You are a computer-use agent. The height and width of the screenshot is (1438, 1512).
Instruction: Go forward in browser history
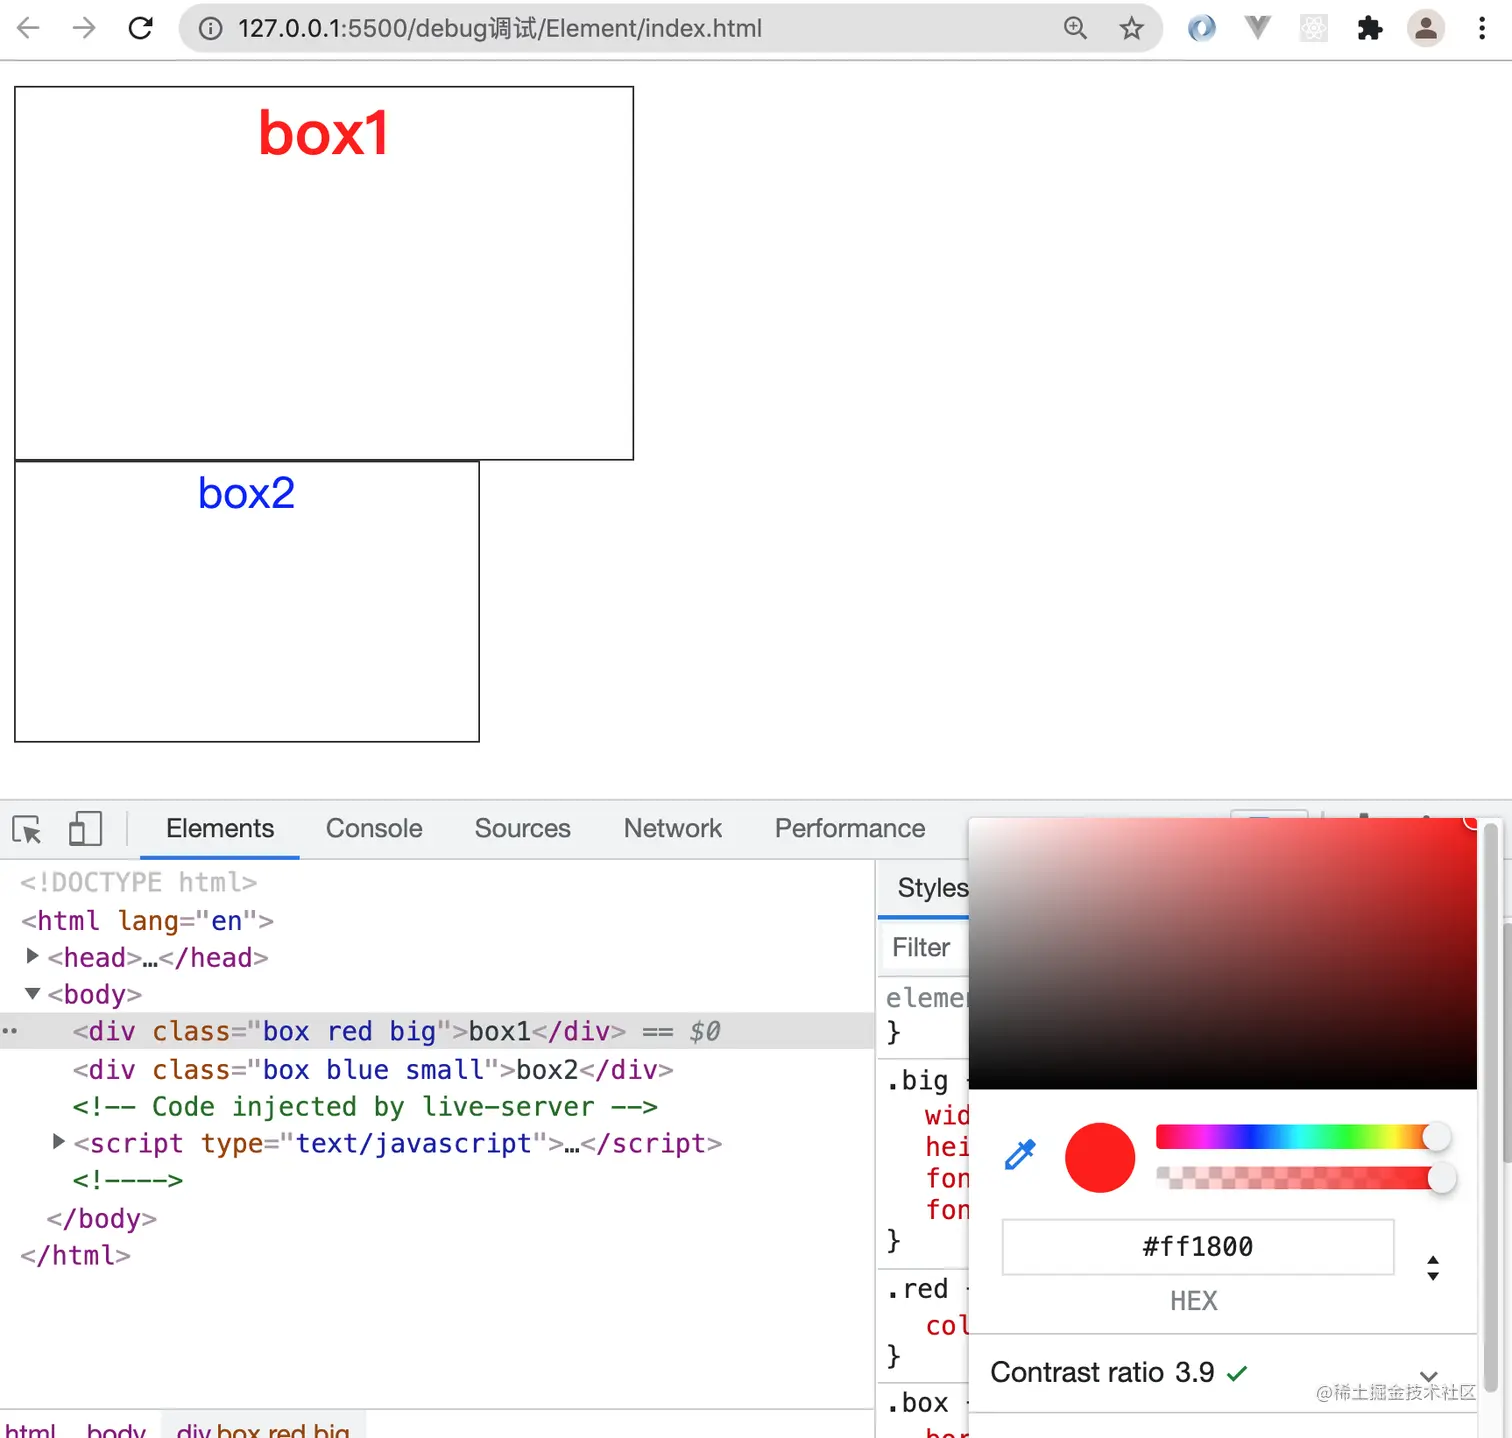85,28
